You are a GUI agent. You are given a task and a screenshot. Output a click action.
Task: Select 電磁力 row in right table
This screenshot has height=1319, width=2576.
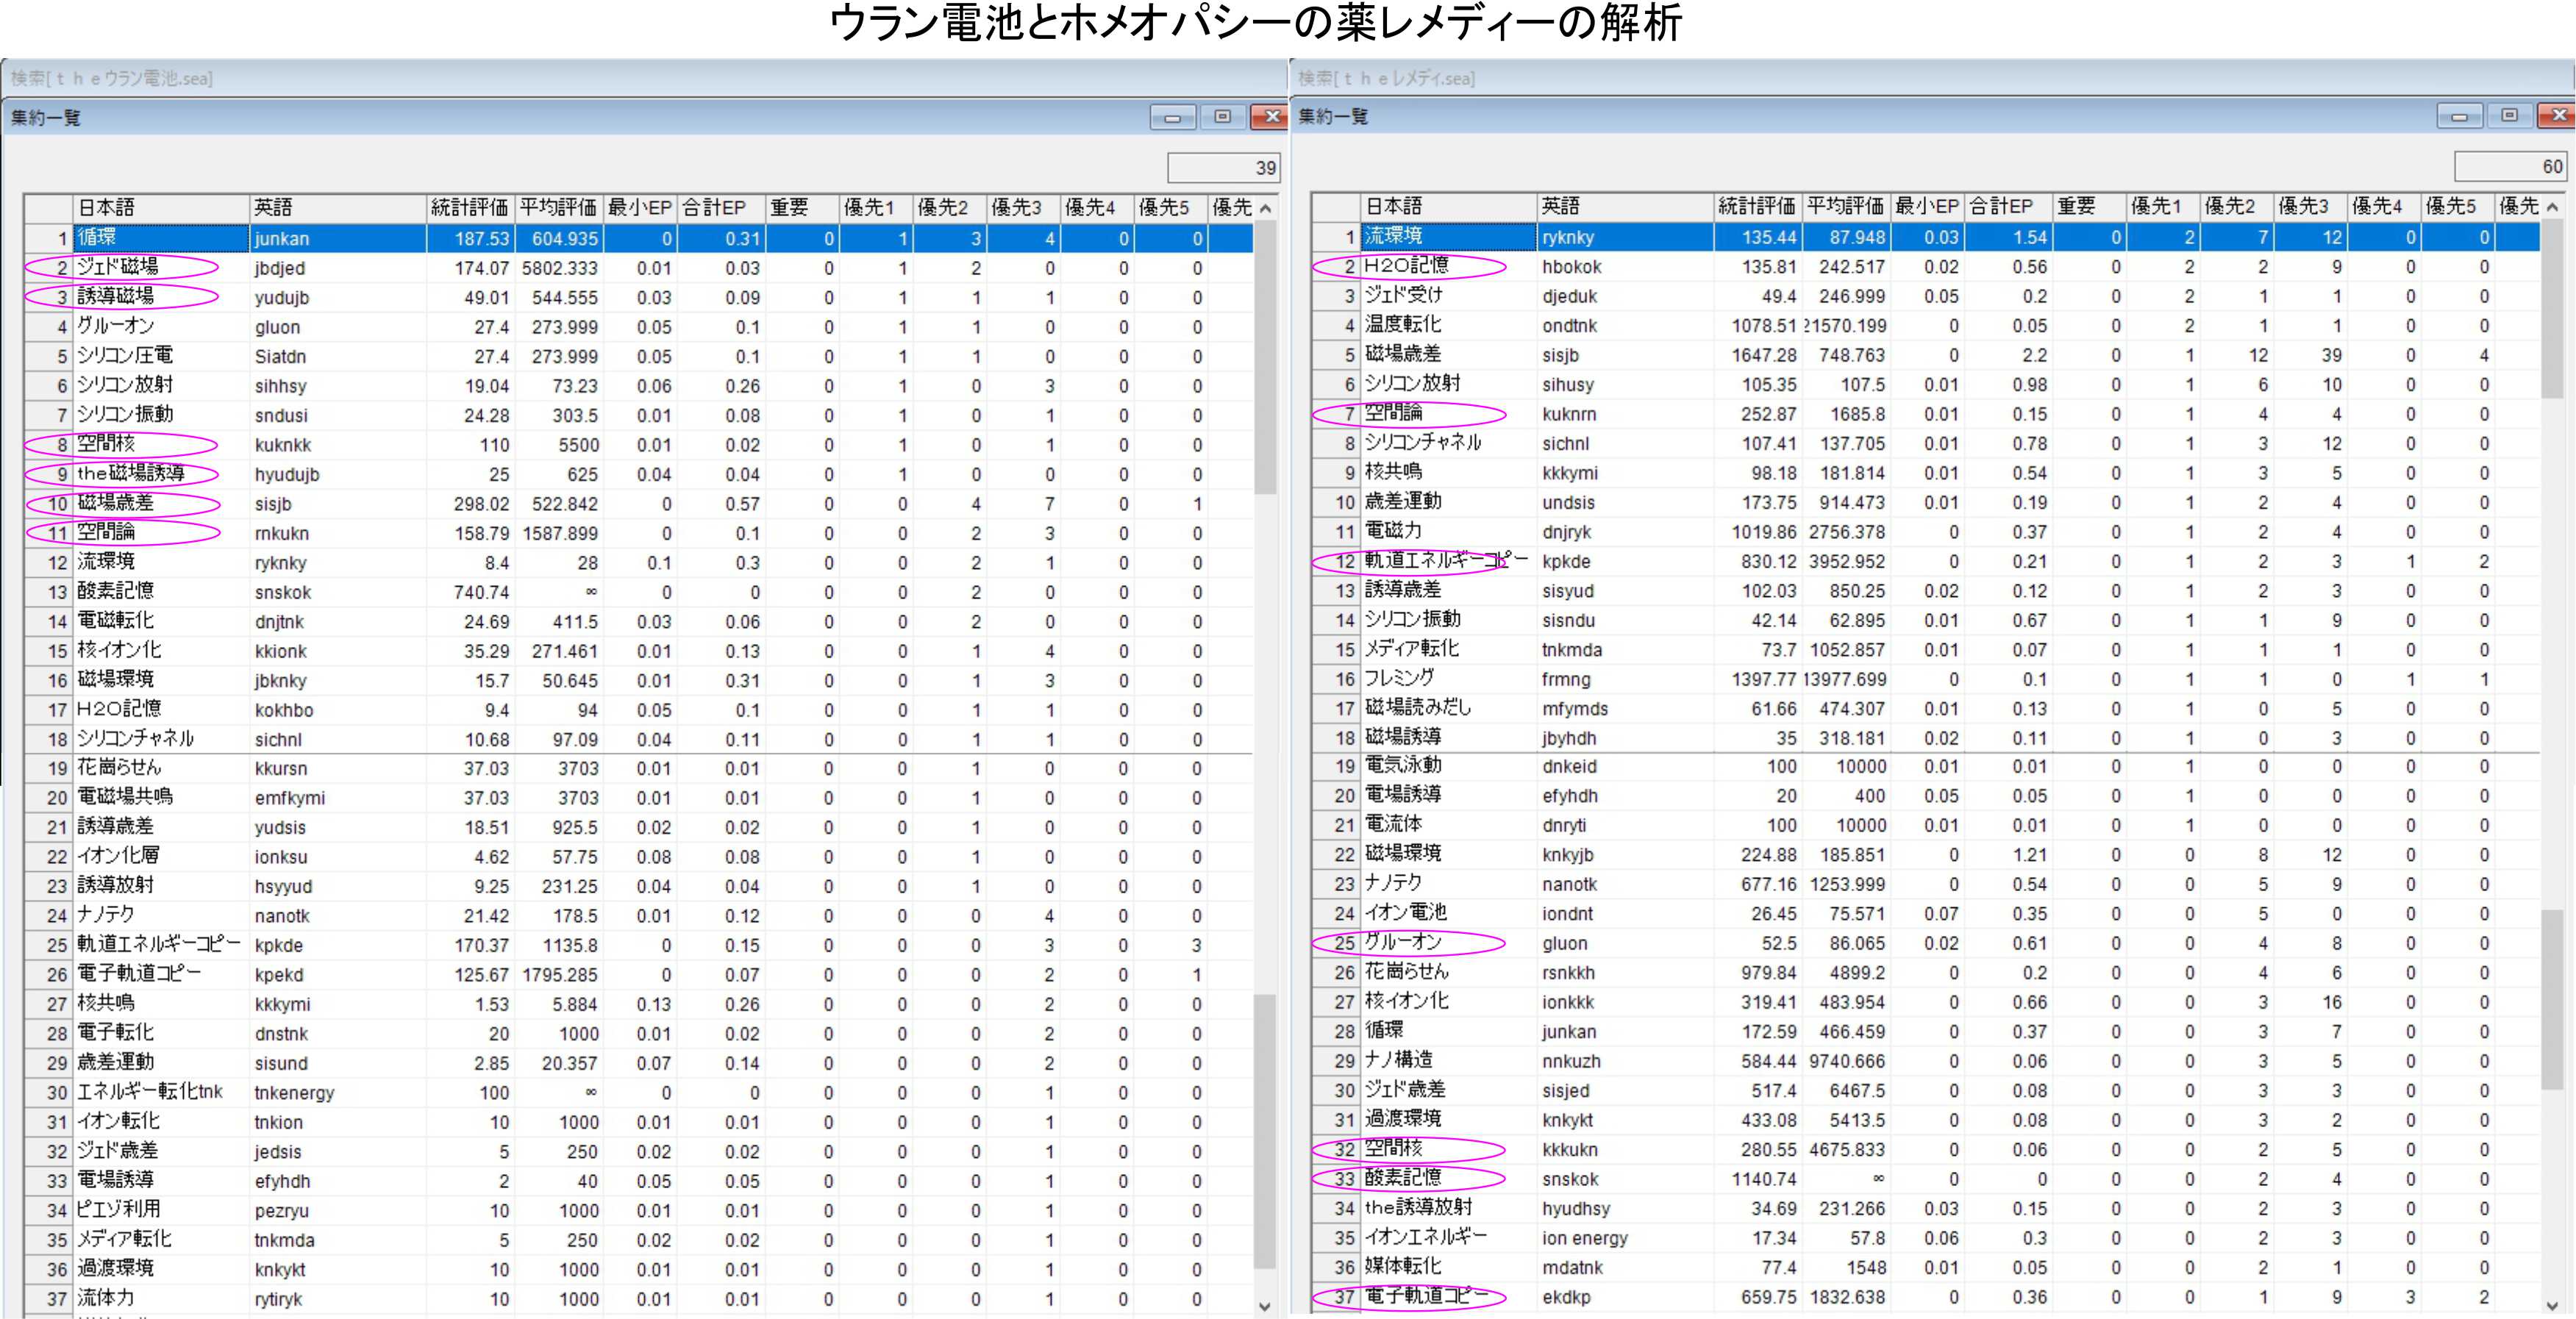[1925, 532]
